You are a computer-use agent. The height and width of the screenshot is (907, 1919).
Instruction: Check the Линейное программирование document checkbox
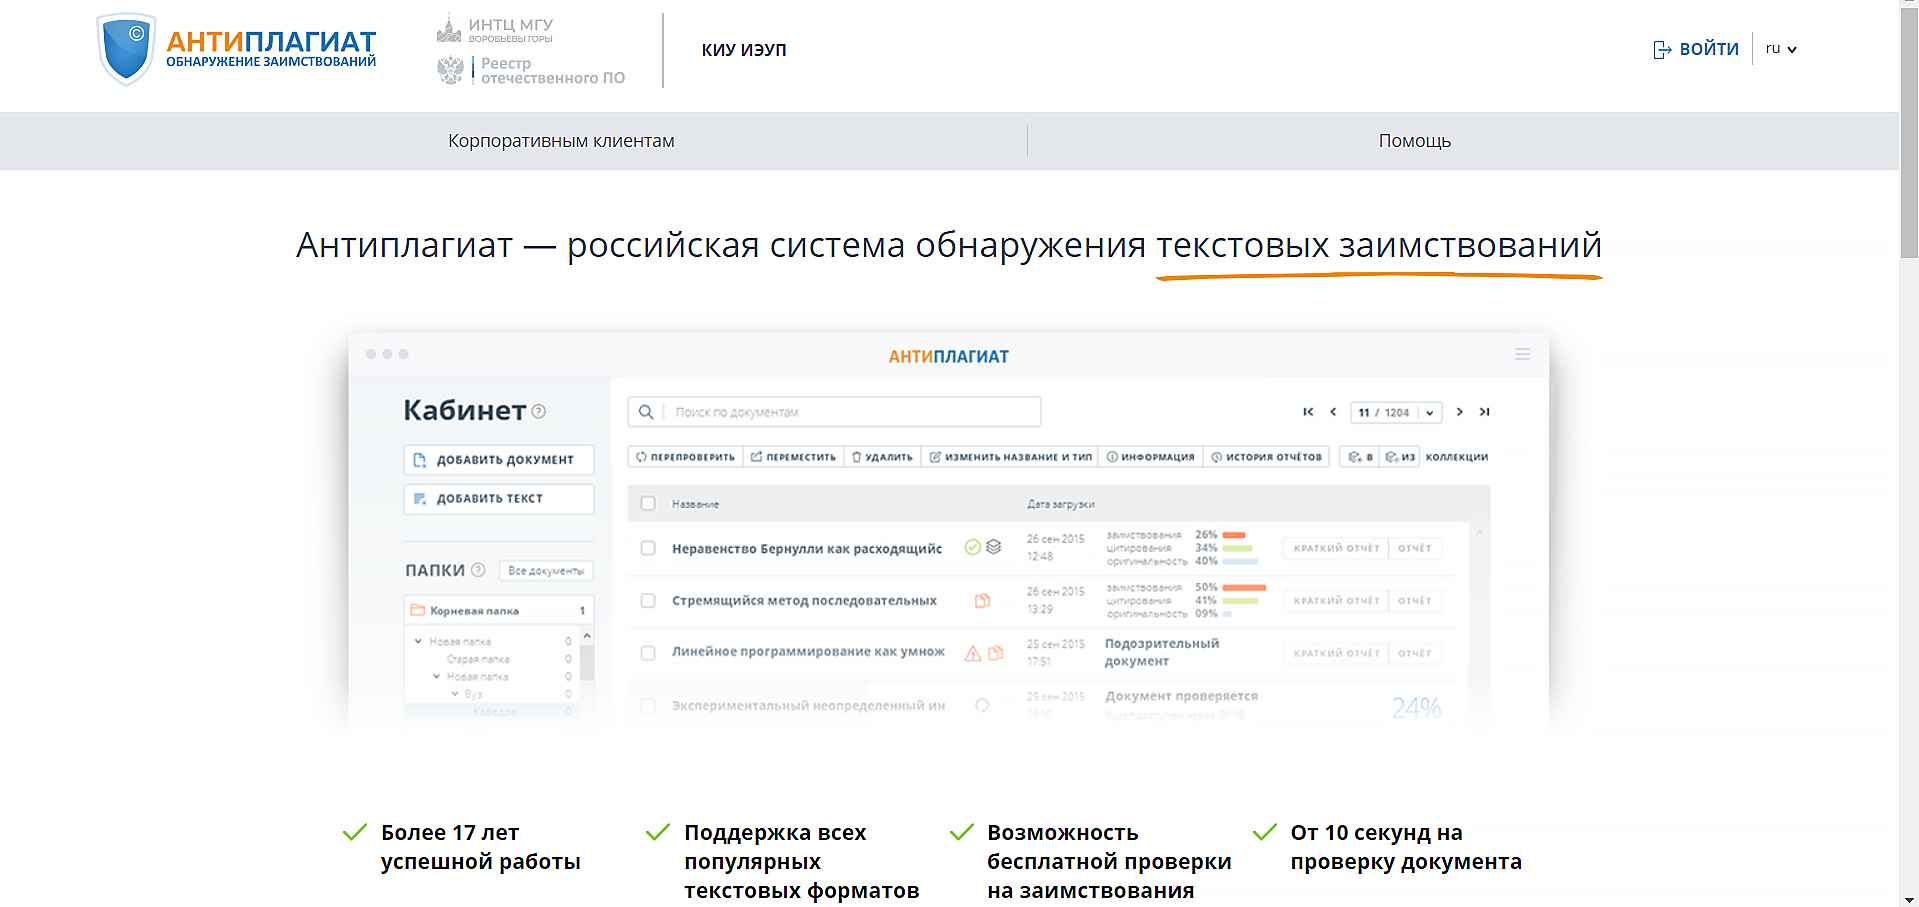(x=648, y=653)
